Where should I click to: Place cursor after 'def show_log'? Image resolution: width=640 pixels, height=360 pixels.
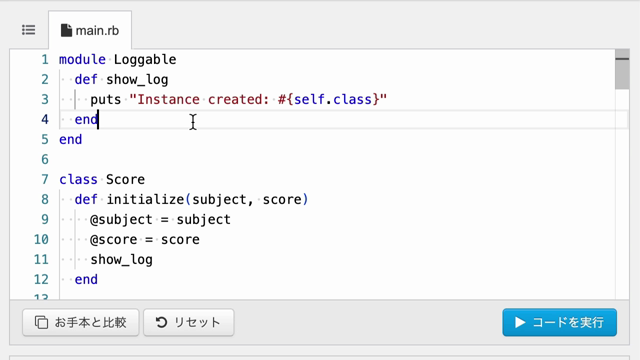point(169,80)
